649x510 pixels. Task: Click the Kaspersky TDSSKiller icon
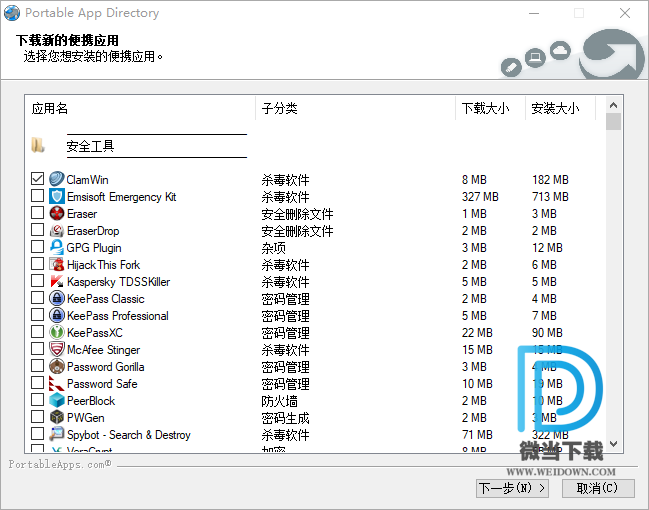[x=57, y=281]
